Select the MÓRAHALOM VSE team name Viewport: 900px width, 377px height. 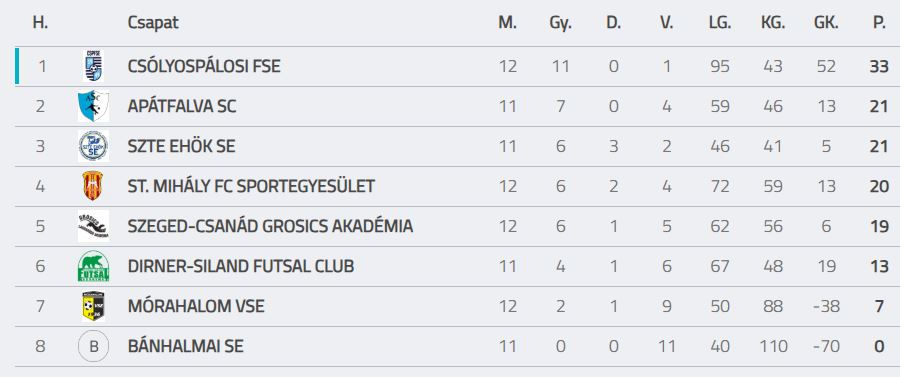[x=196, y=306]
